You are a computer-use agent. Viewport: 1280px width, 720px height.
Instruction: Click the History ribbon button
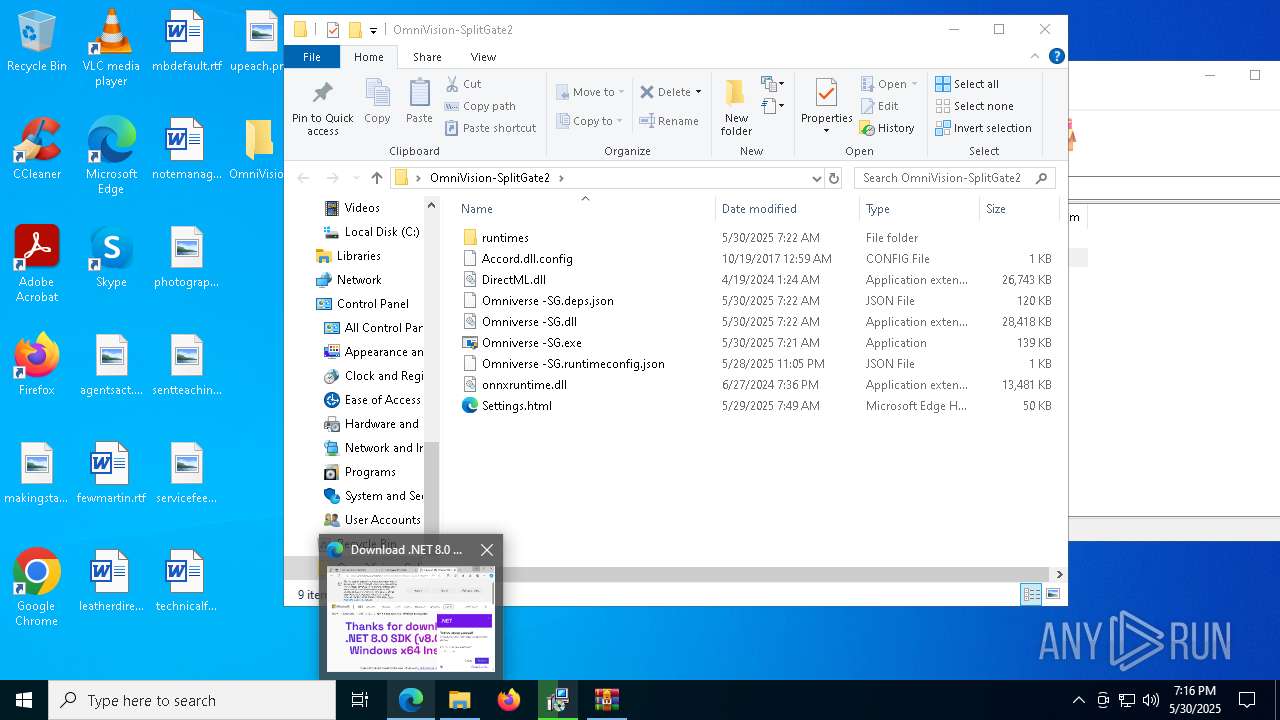(886, 128)
